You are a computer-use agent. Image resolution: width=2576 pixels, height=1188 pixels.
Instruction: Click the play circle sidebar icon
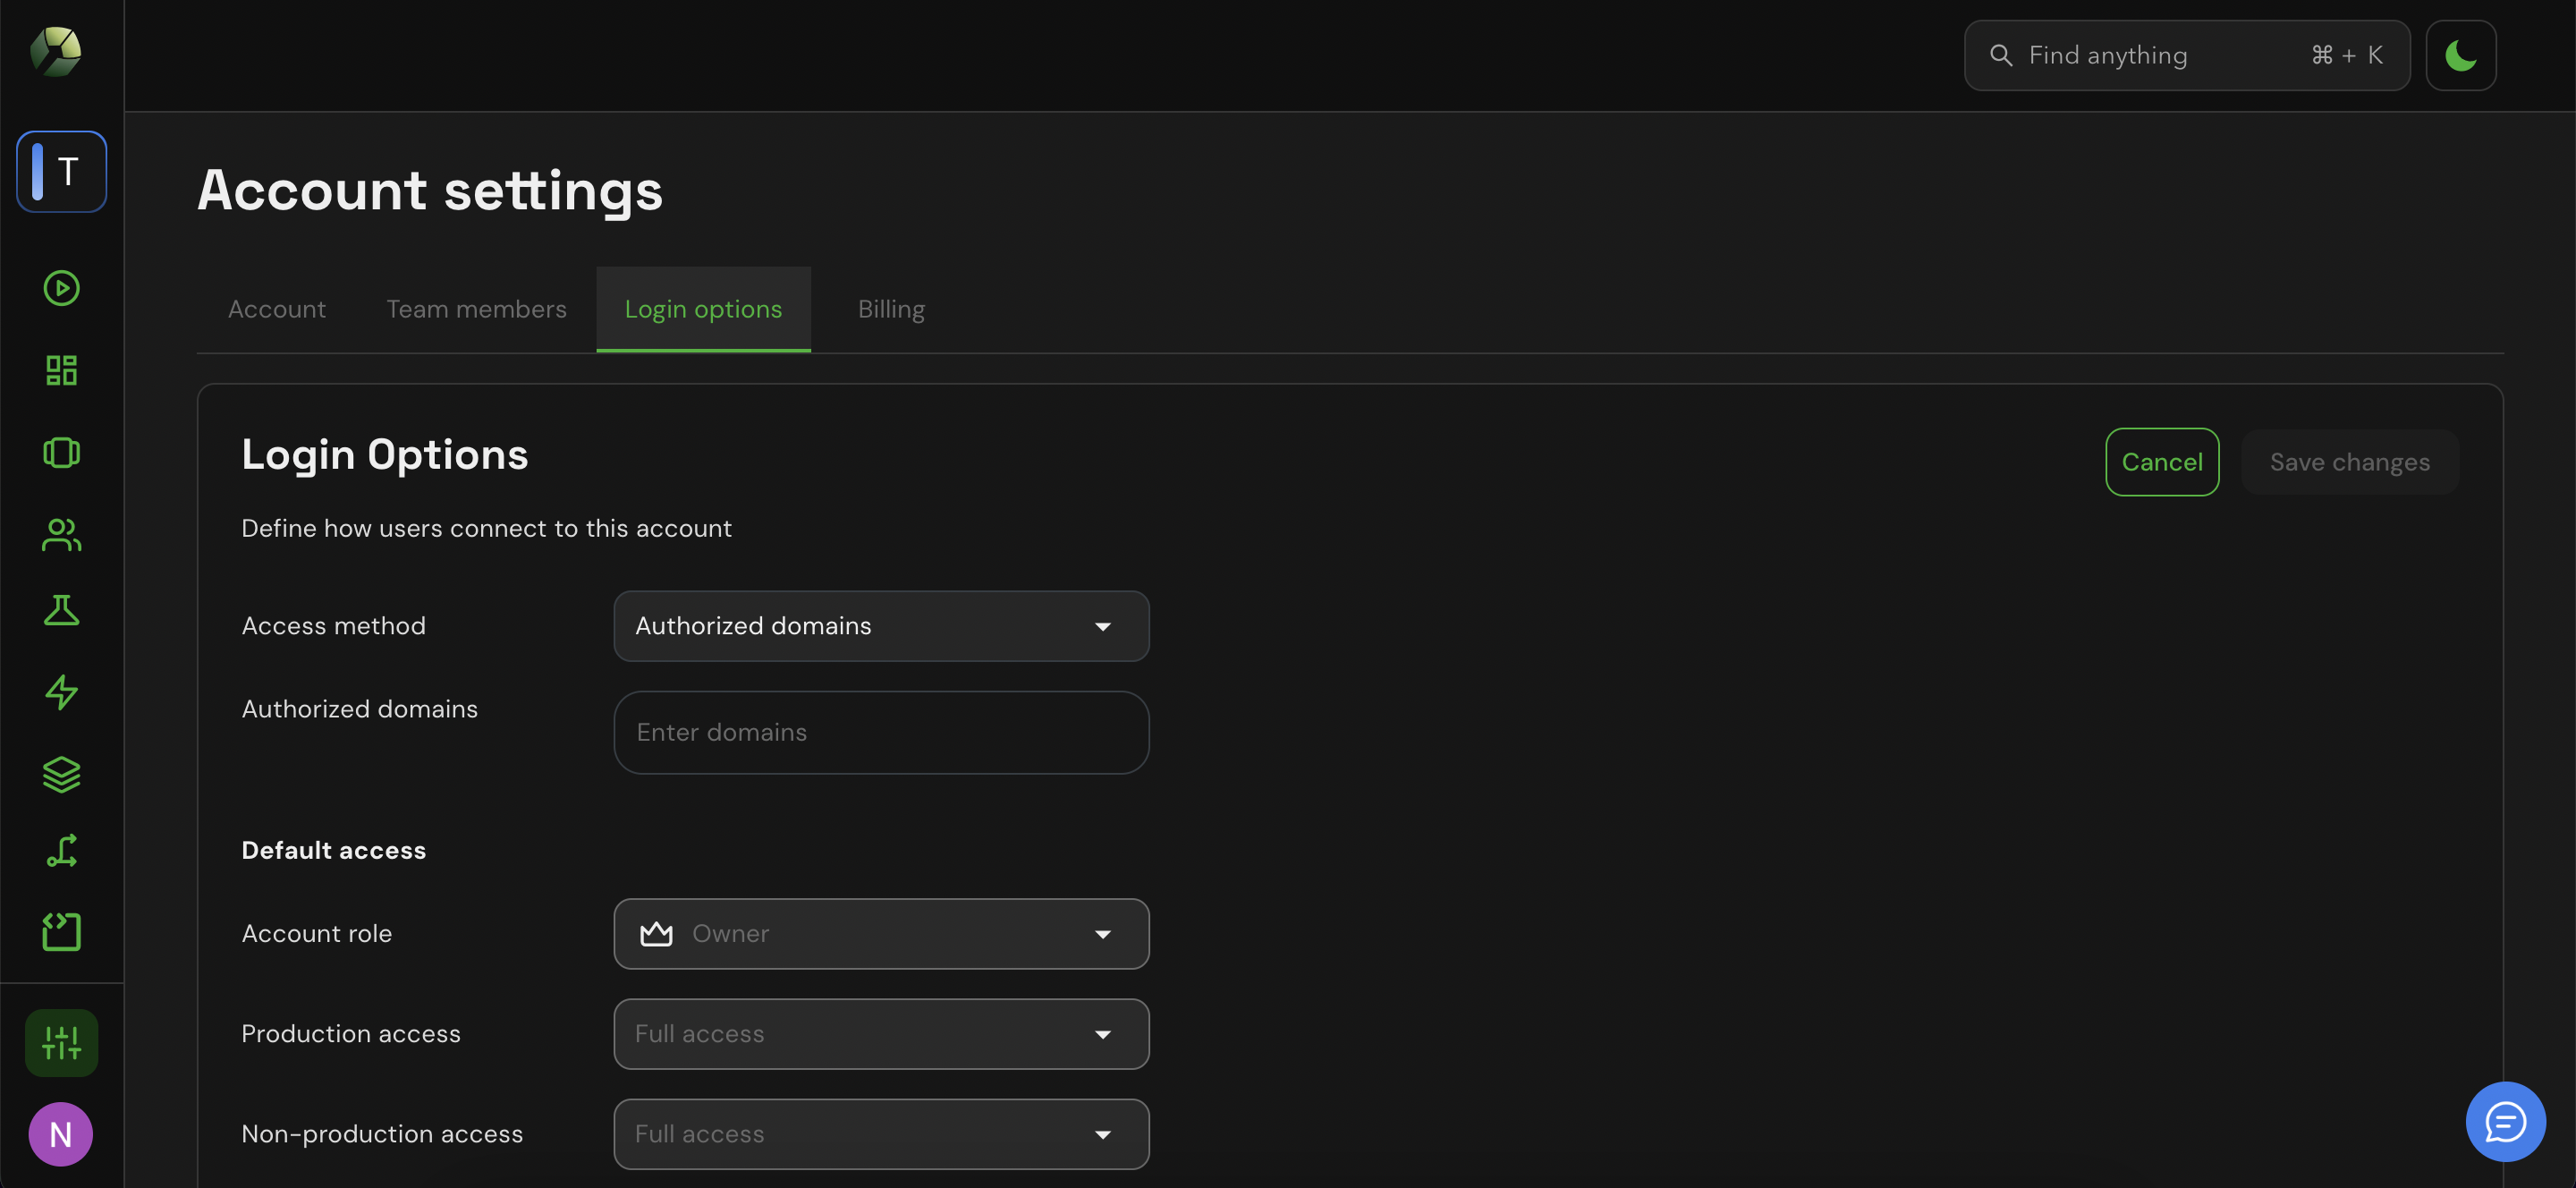[x=61, y=288]
